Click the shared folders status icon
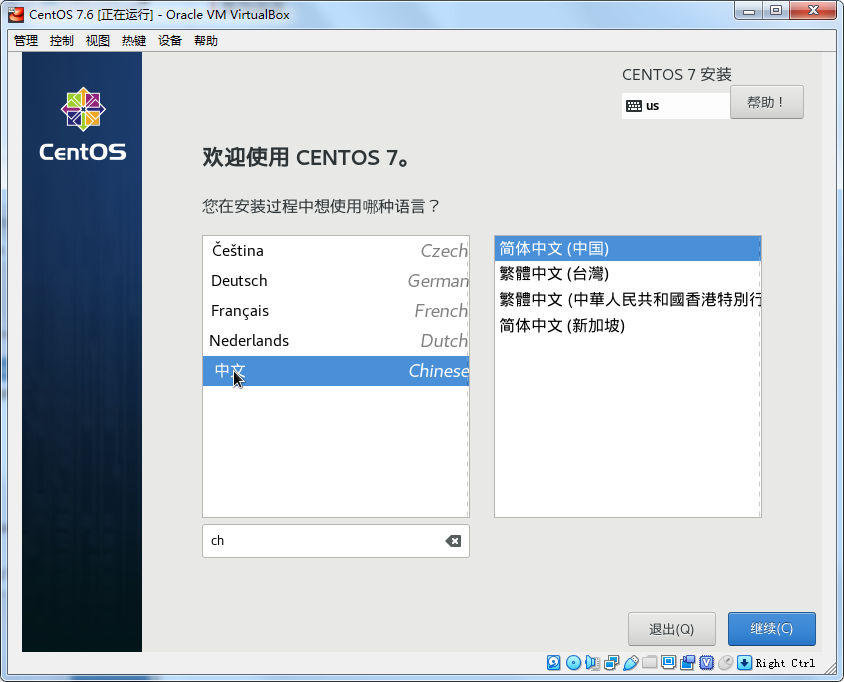Image resolution: width=844 pixels, height=682 pixels. [x=649, y=663]
